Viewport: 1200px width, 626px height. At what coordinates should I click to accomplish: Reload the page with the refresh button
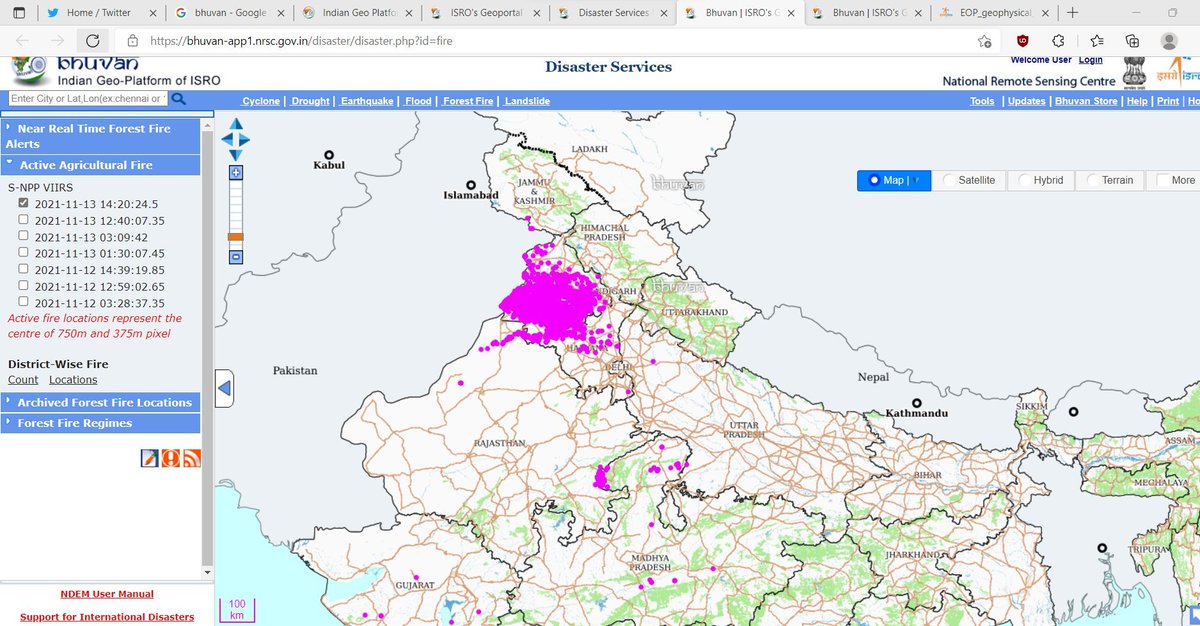[92, 41]
